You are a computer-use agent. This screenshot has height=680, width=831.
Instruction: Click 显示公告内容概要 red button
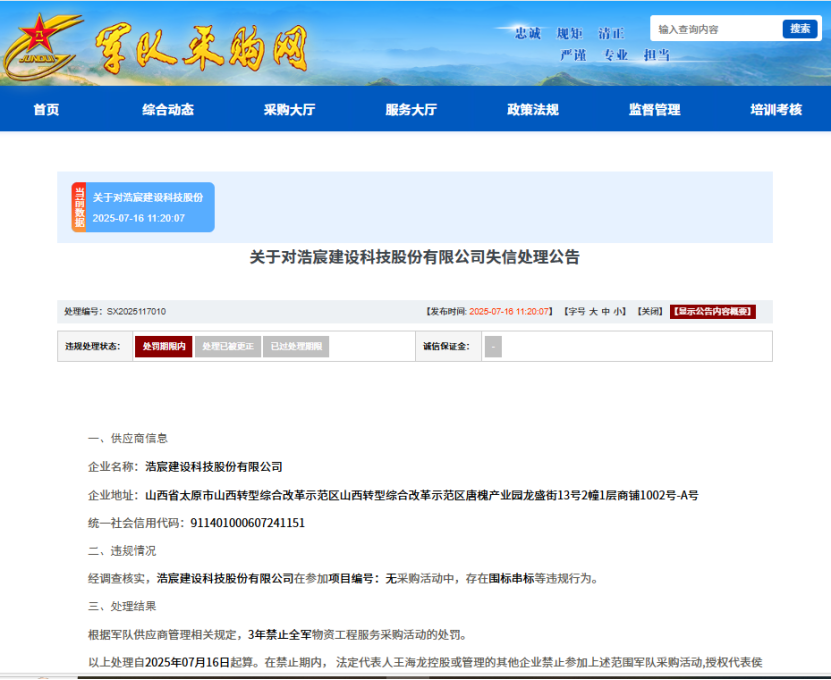point(713,312)
